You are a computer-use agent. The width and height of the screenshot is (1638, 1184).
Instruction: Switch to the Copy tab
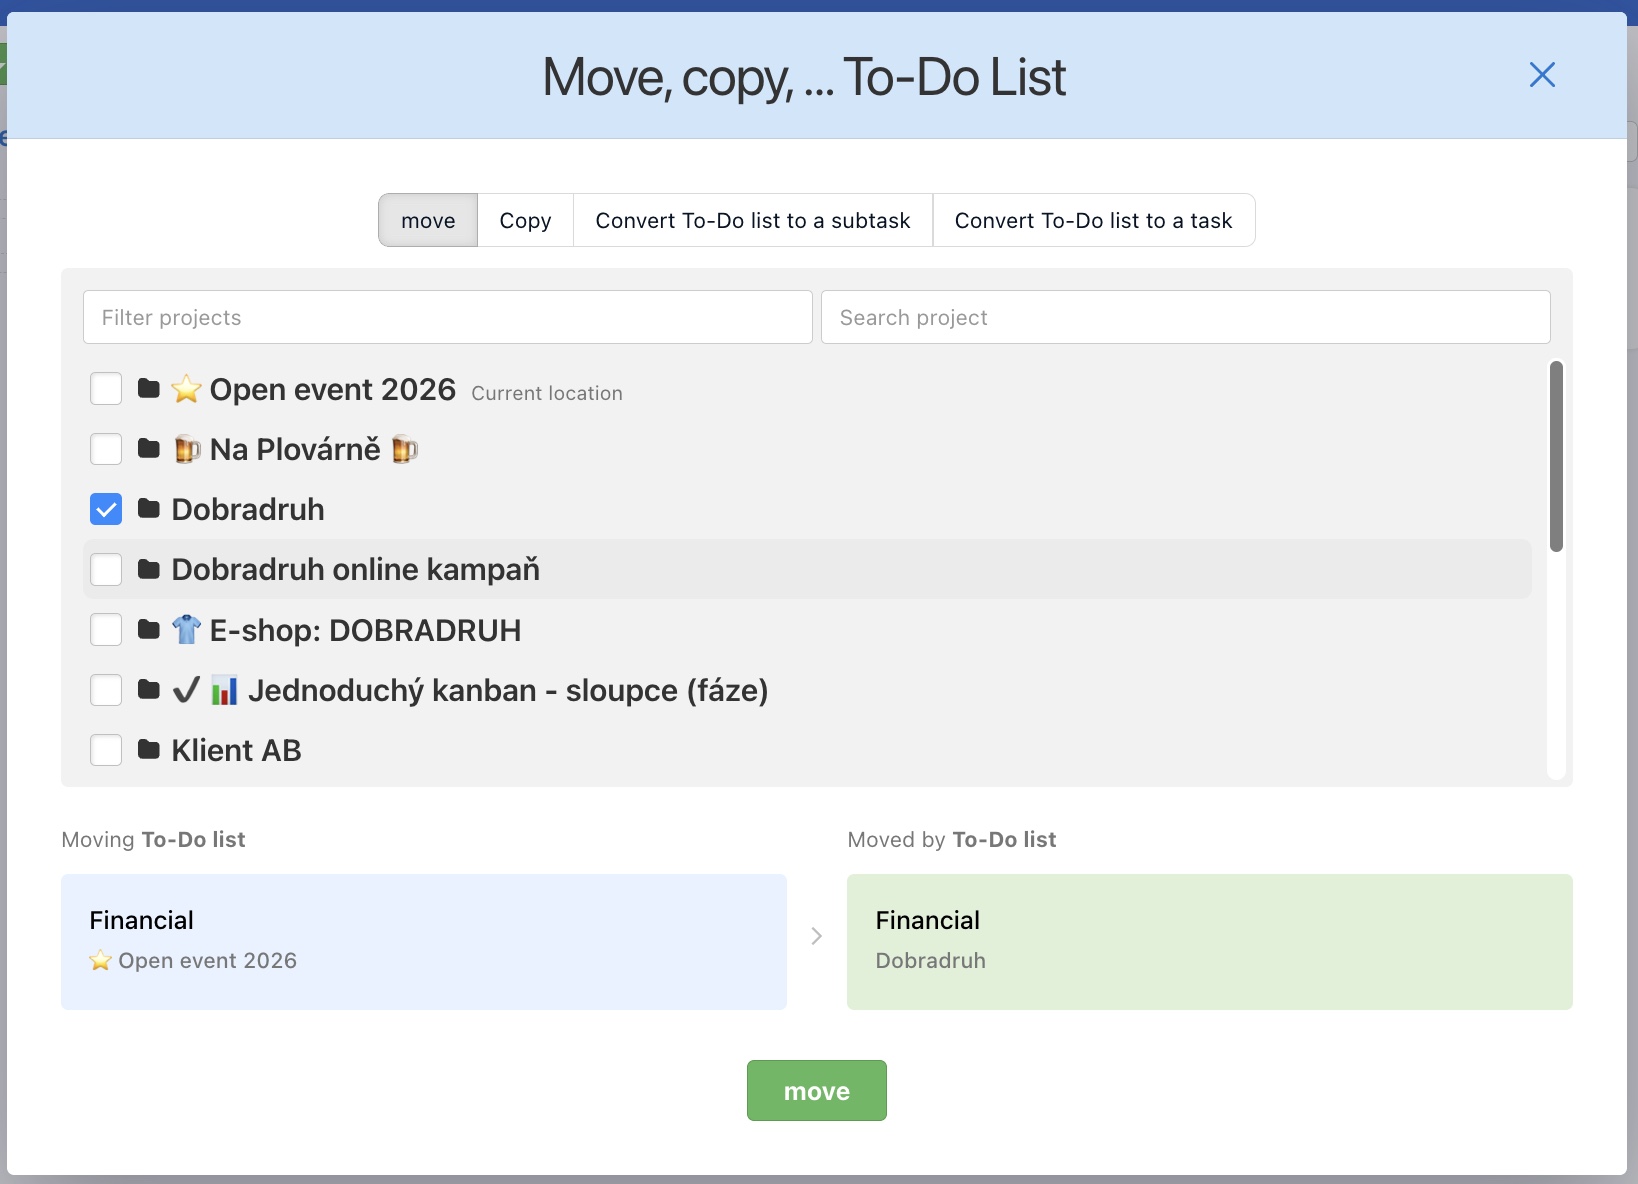point(525,220)
